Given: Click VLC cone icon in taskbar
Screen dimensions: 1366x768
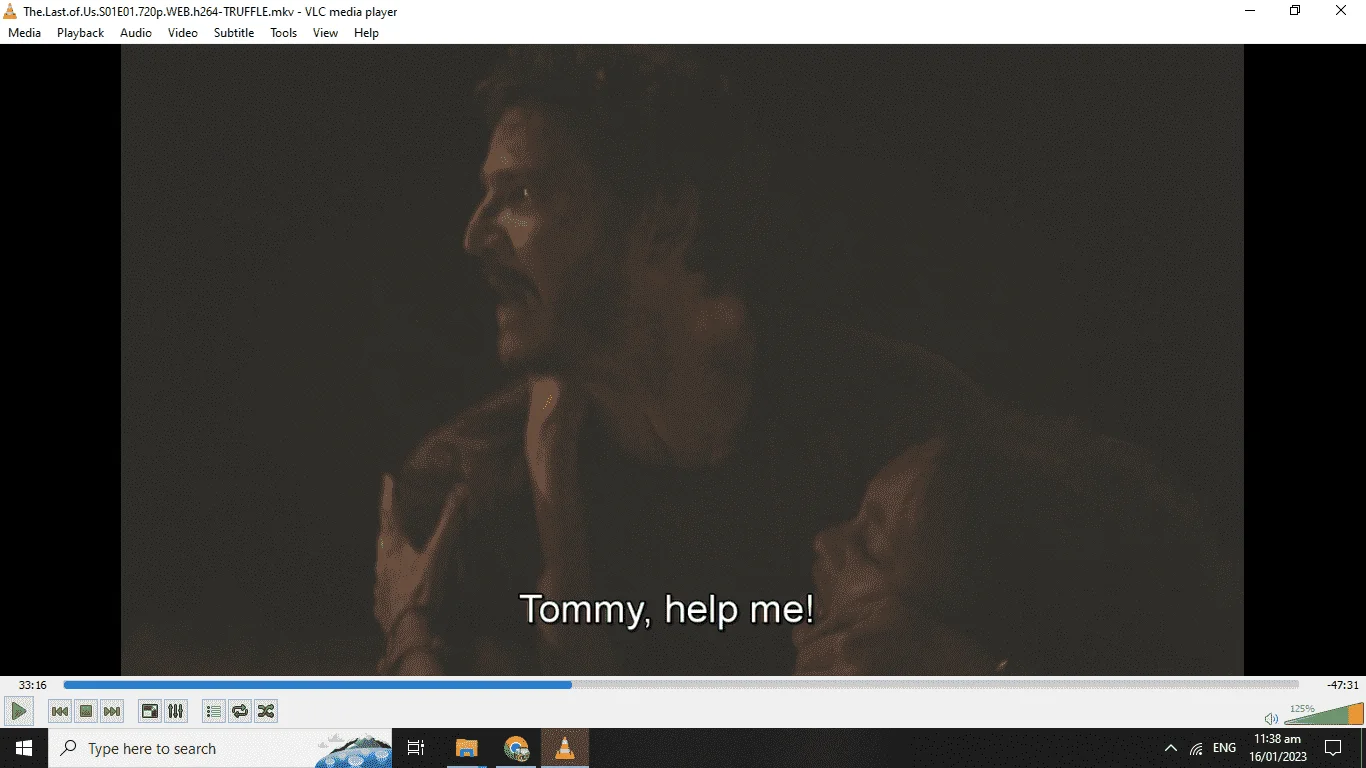Looking at the screenshot, I should point(565,748).
